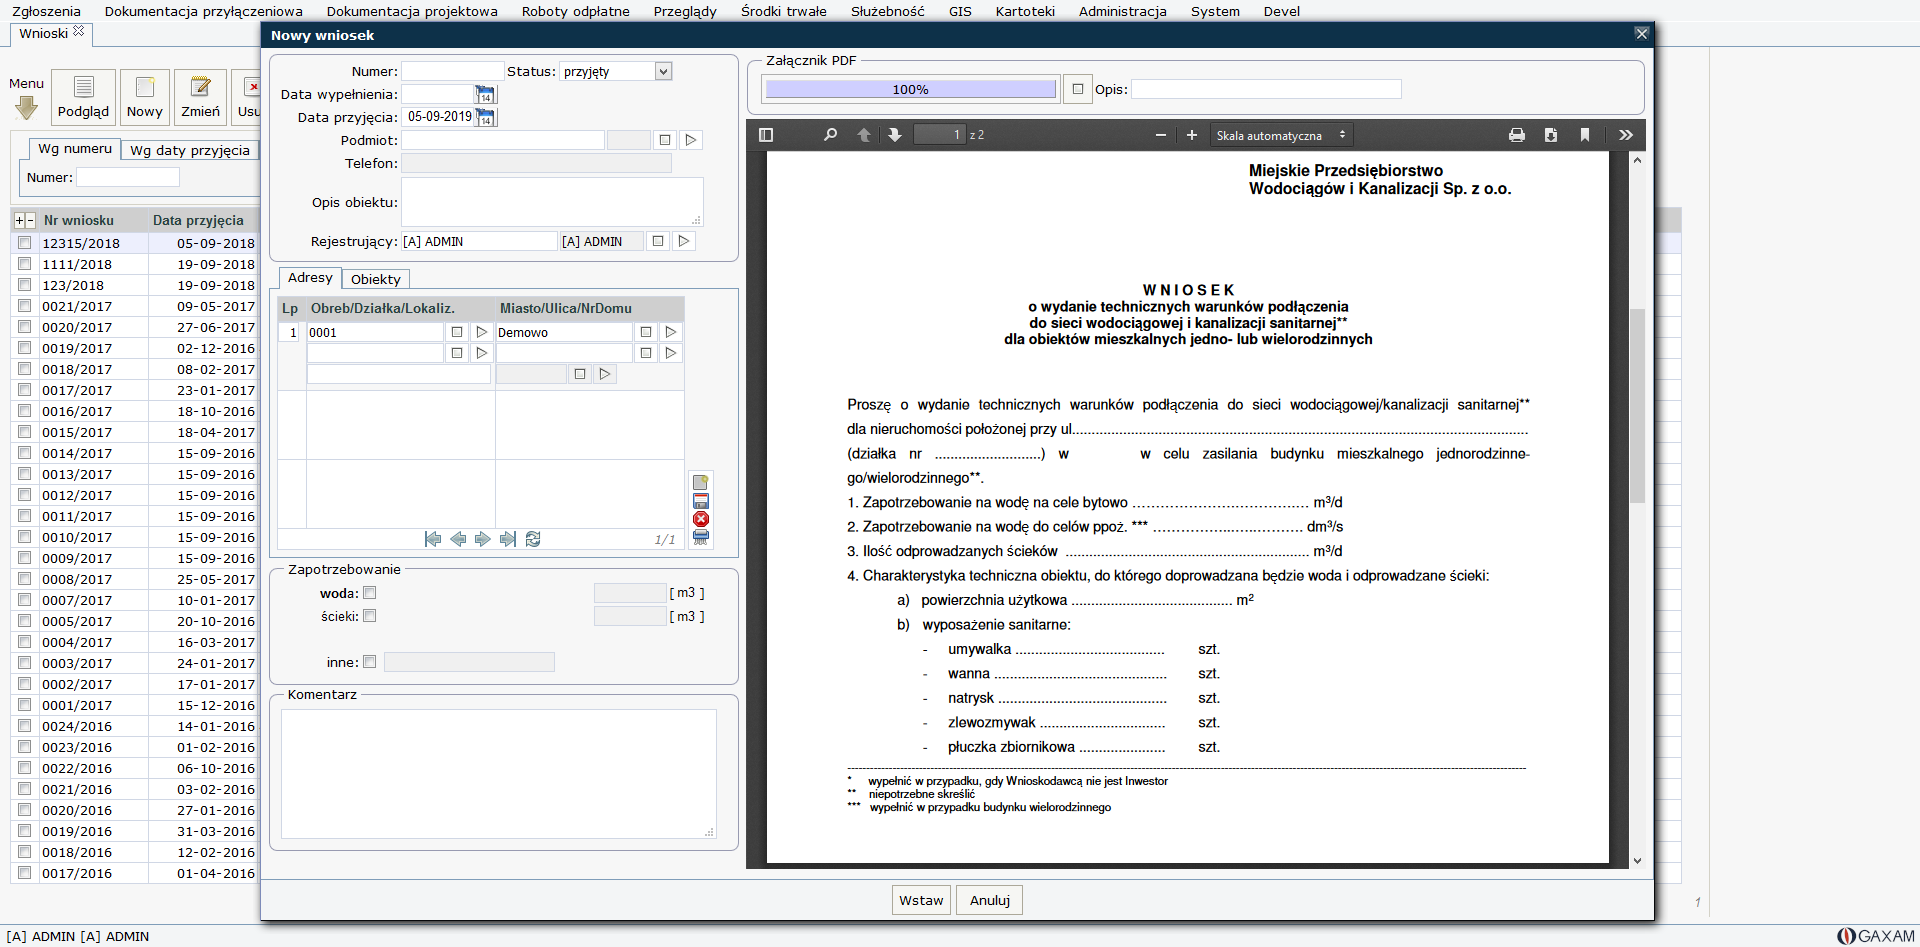This screenshot has height=947, width=1920.
Task: Zoom out the PDF with minus
Action: pyautogui.click(x=1161, y=135)
